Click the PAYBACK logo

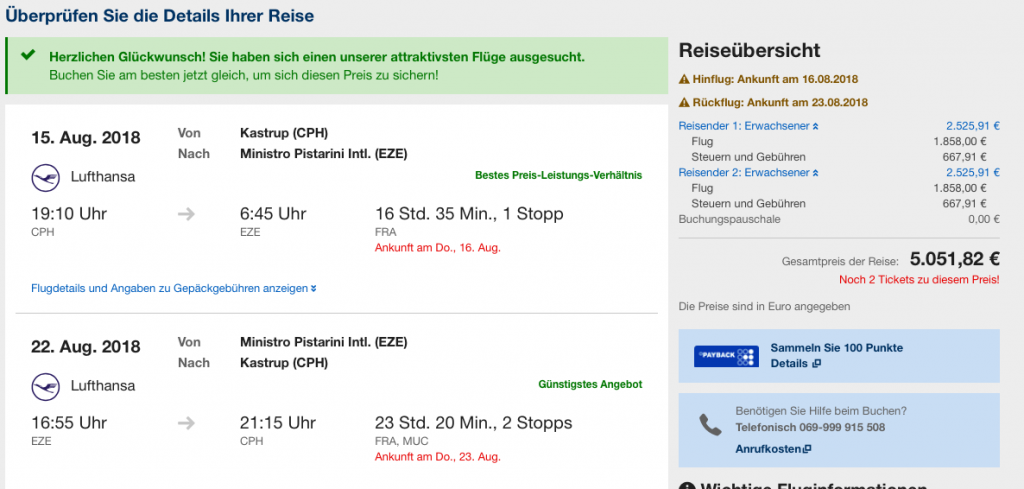pos(726,356)
